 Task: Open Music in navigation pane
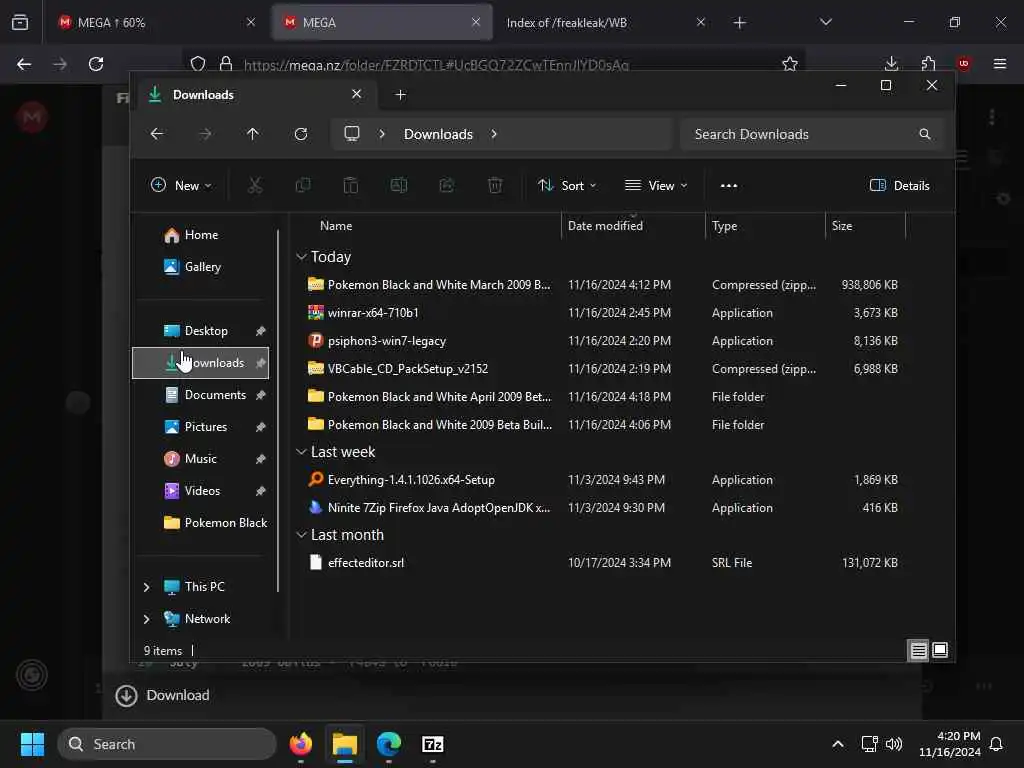point(200,458)
